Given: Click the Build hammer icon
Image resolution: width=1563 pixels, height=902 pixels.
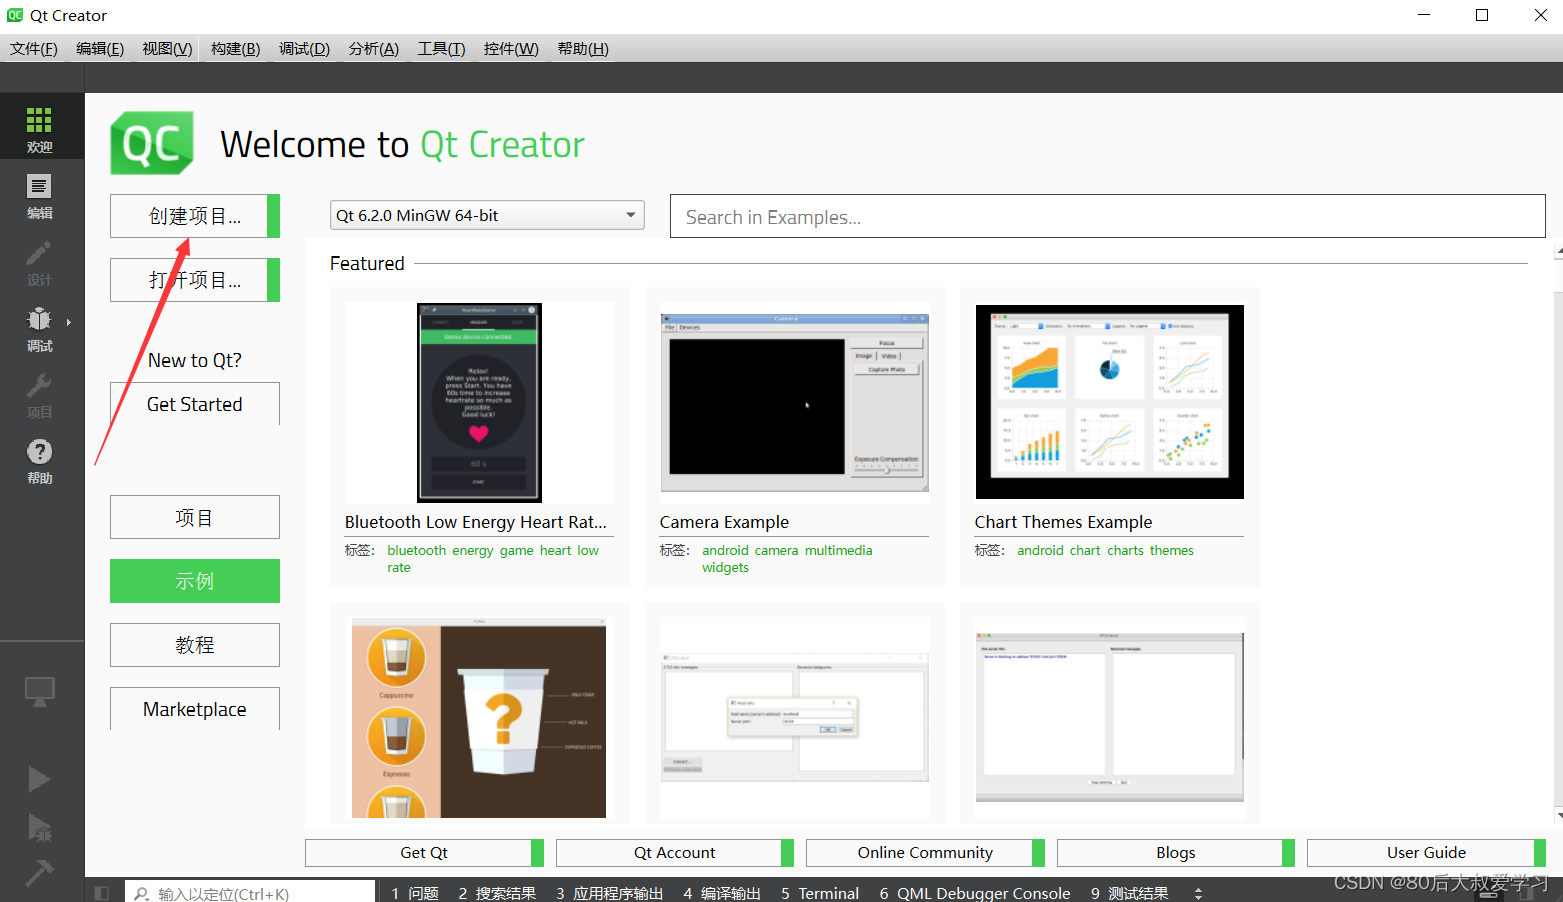Looking at the screenshot, I should point(39,872).
